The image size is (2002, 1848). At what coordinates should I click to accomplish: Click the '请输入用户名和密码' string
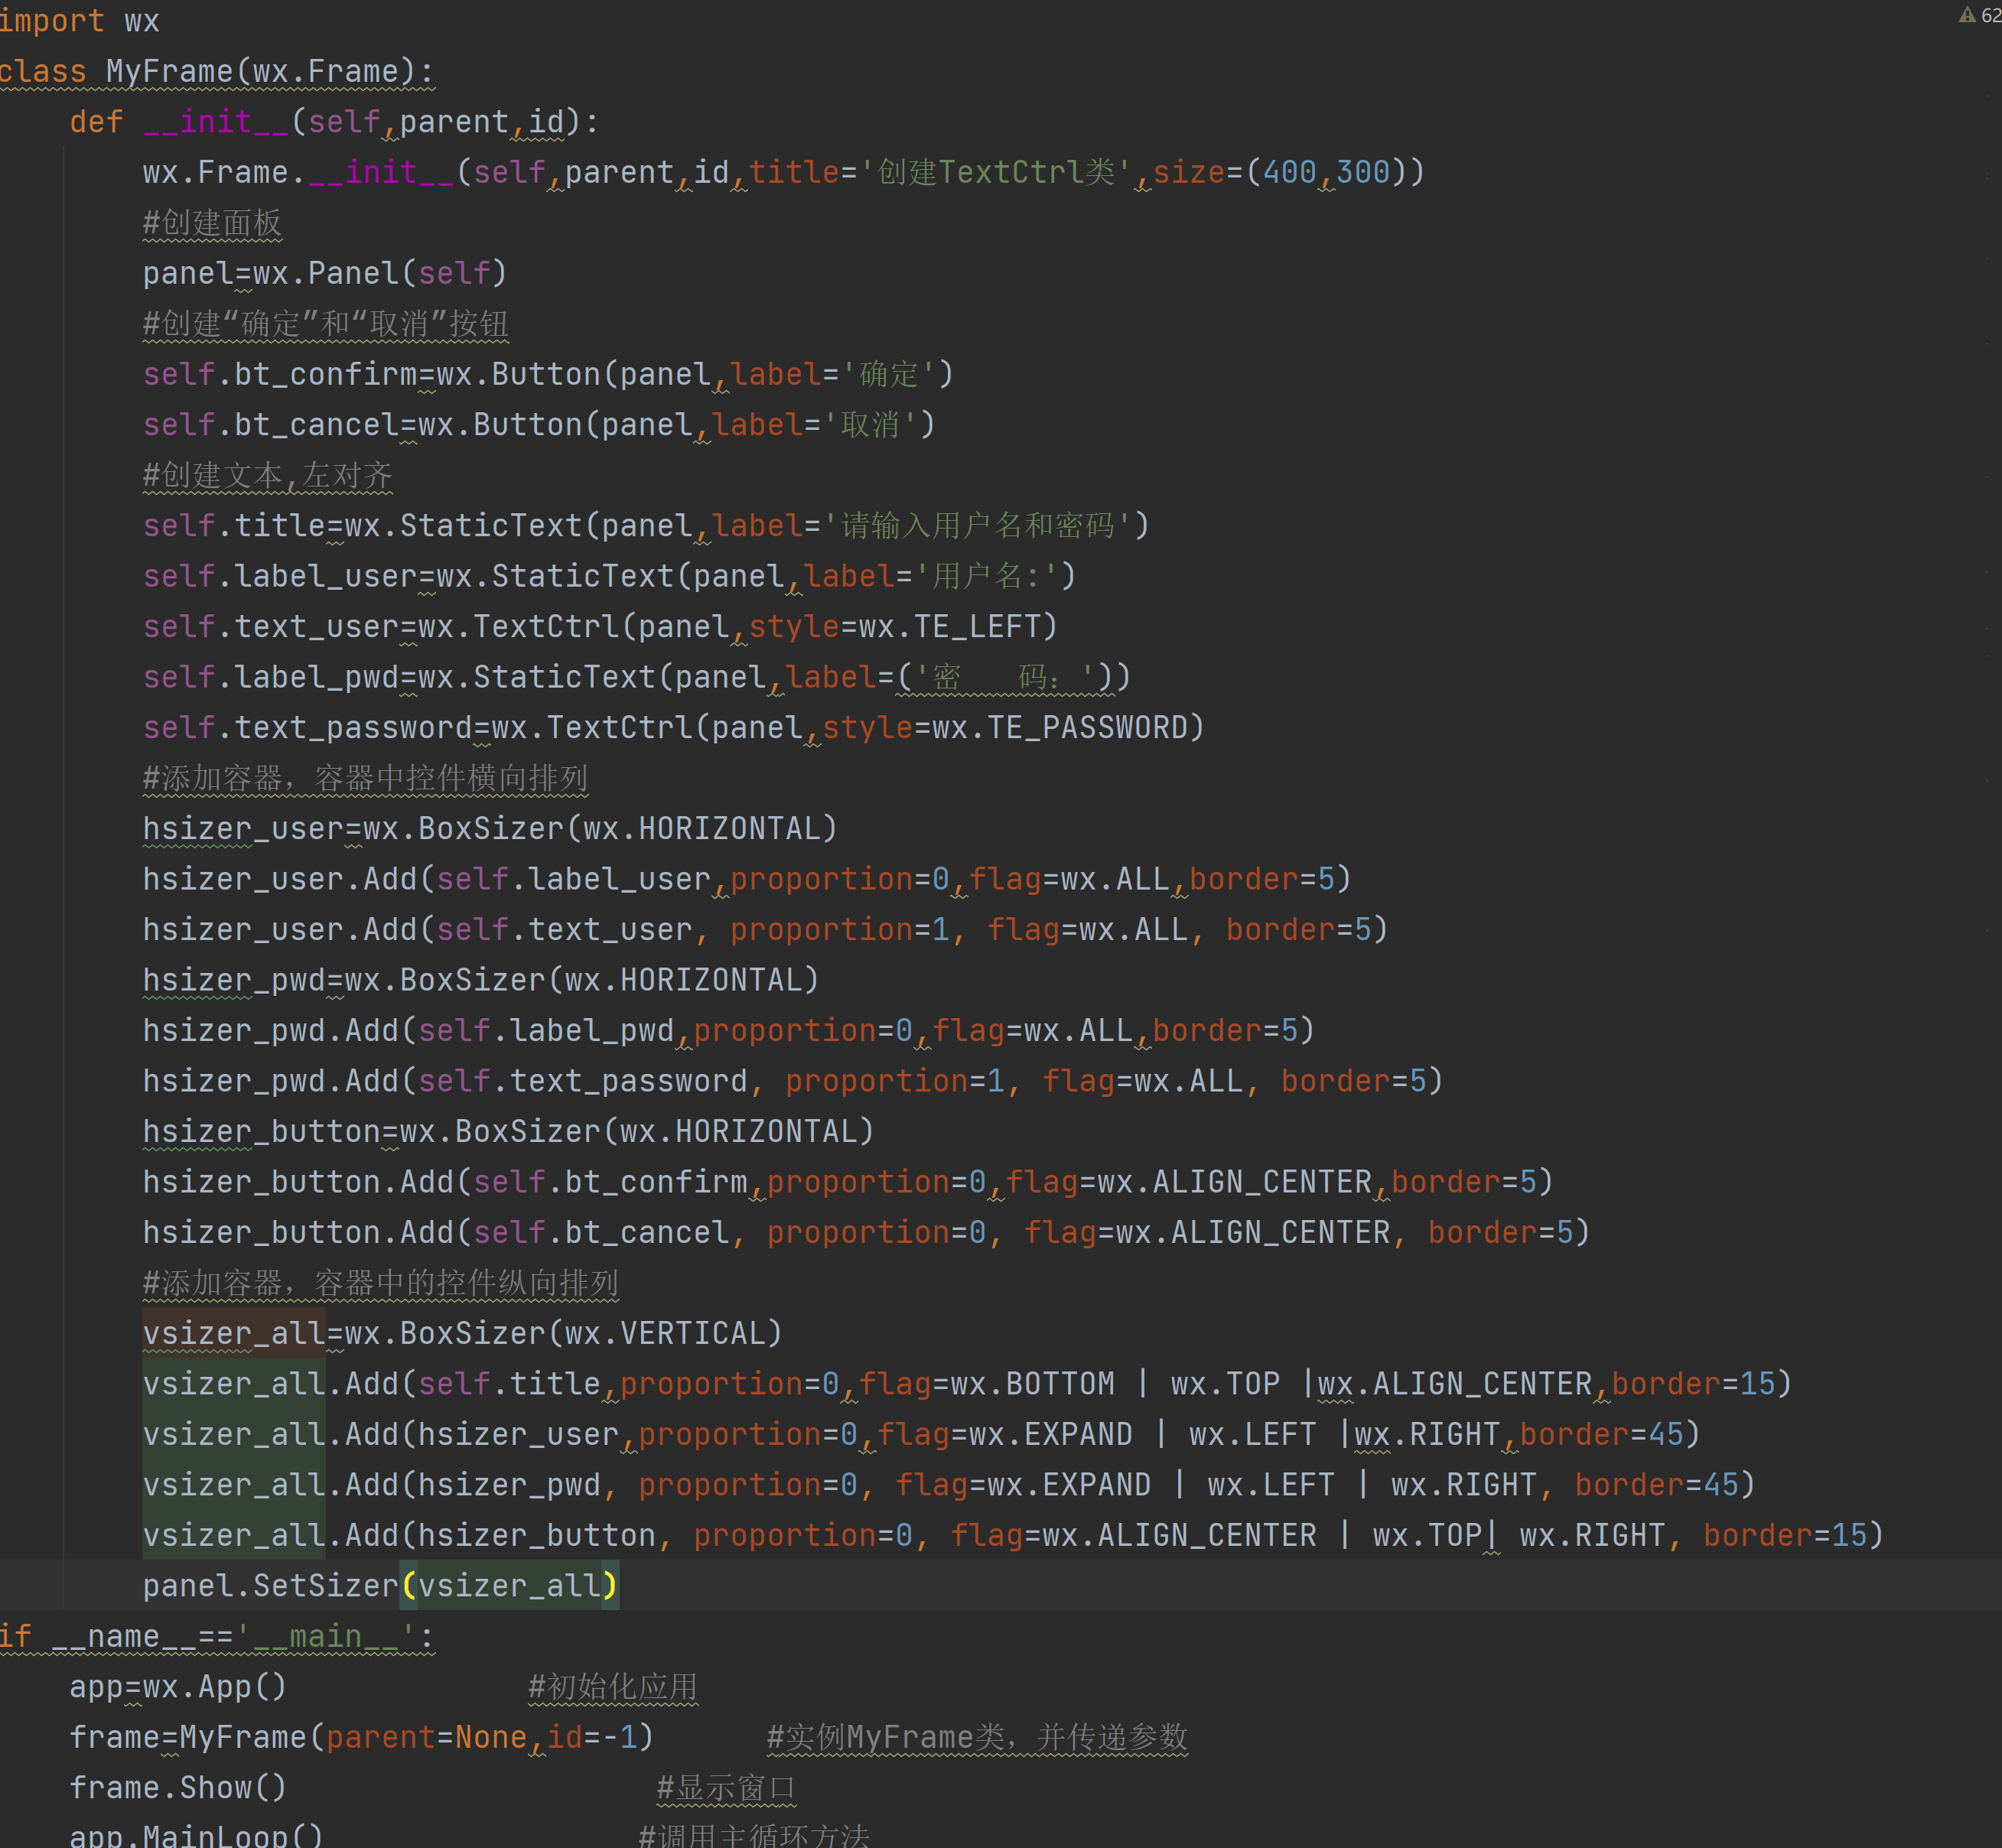(x=976, y=526)
